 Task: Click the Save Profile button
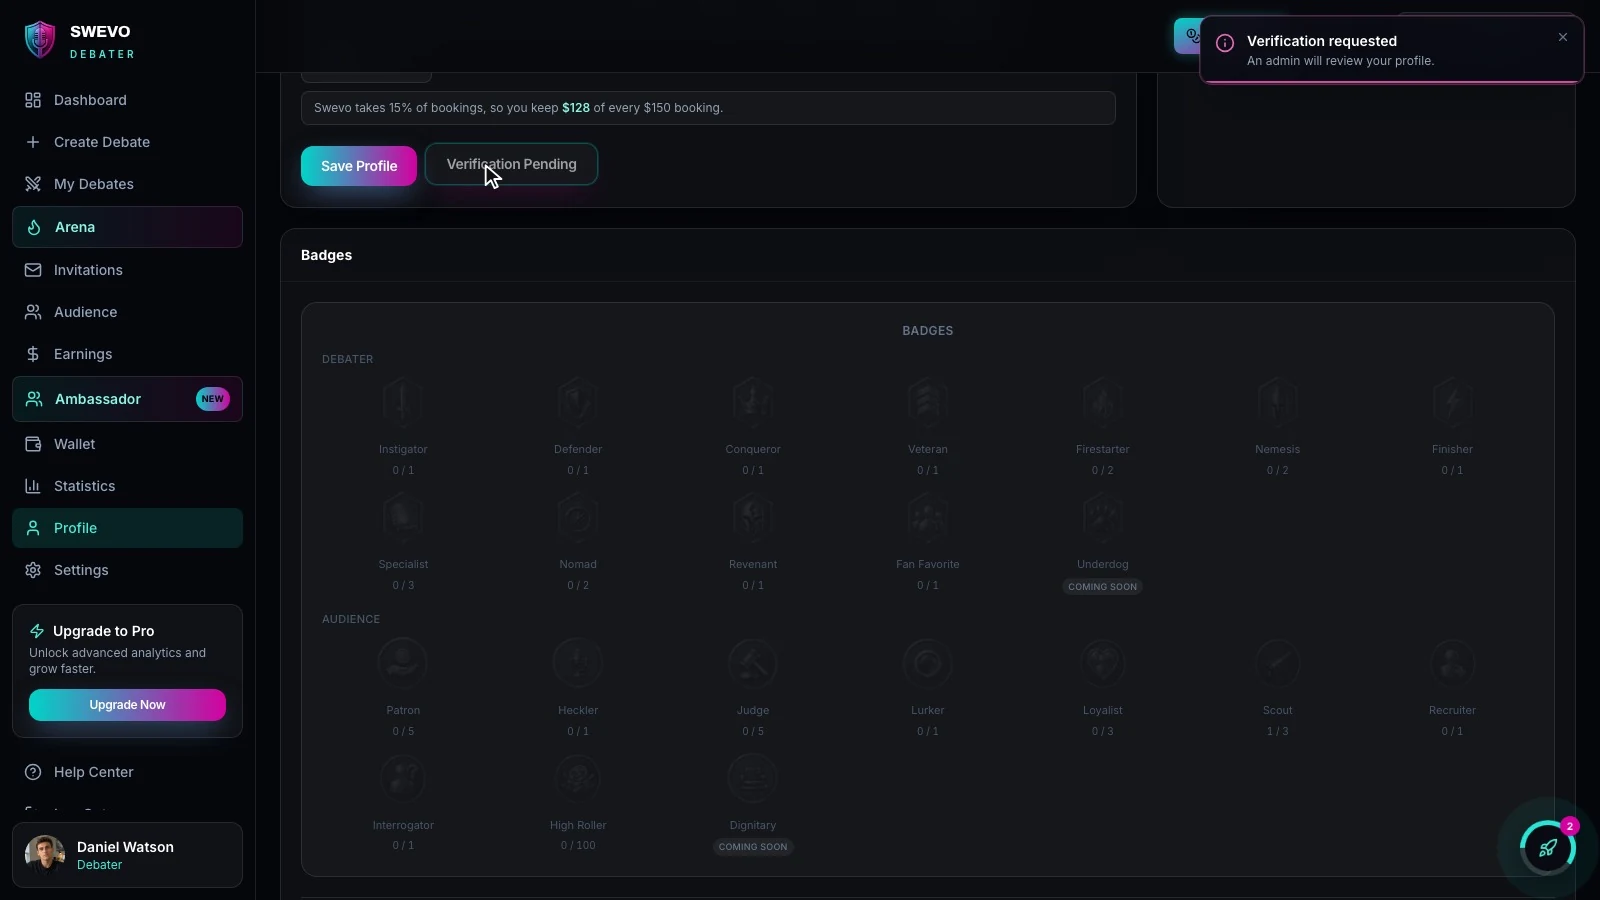click(359, 166)
